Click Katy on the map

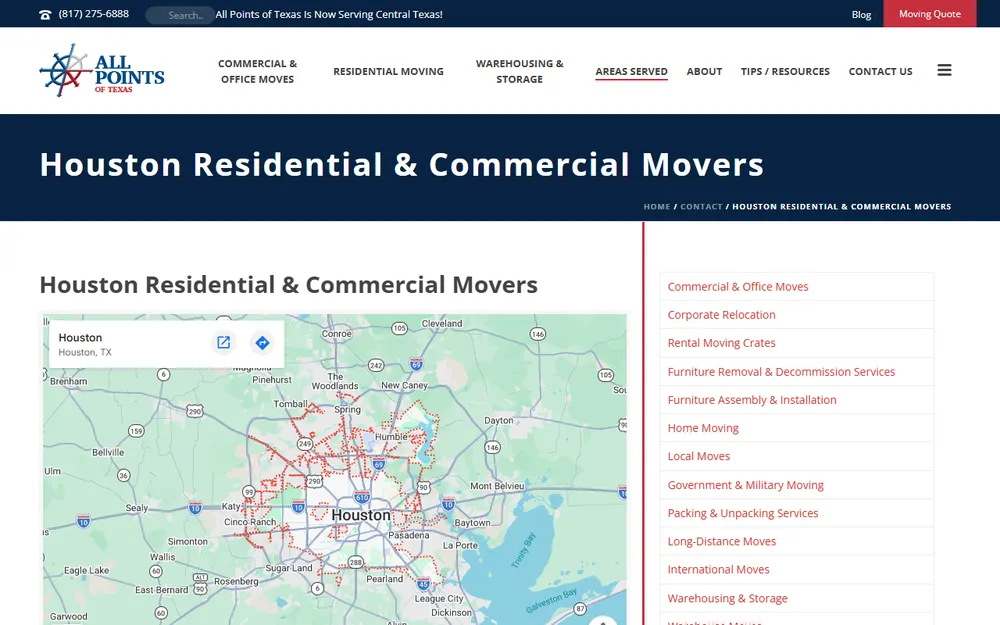(x=231, y=506)
